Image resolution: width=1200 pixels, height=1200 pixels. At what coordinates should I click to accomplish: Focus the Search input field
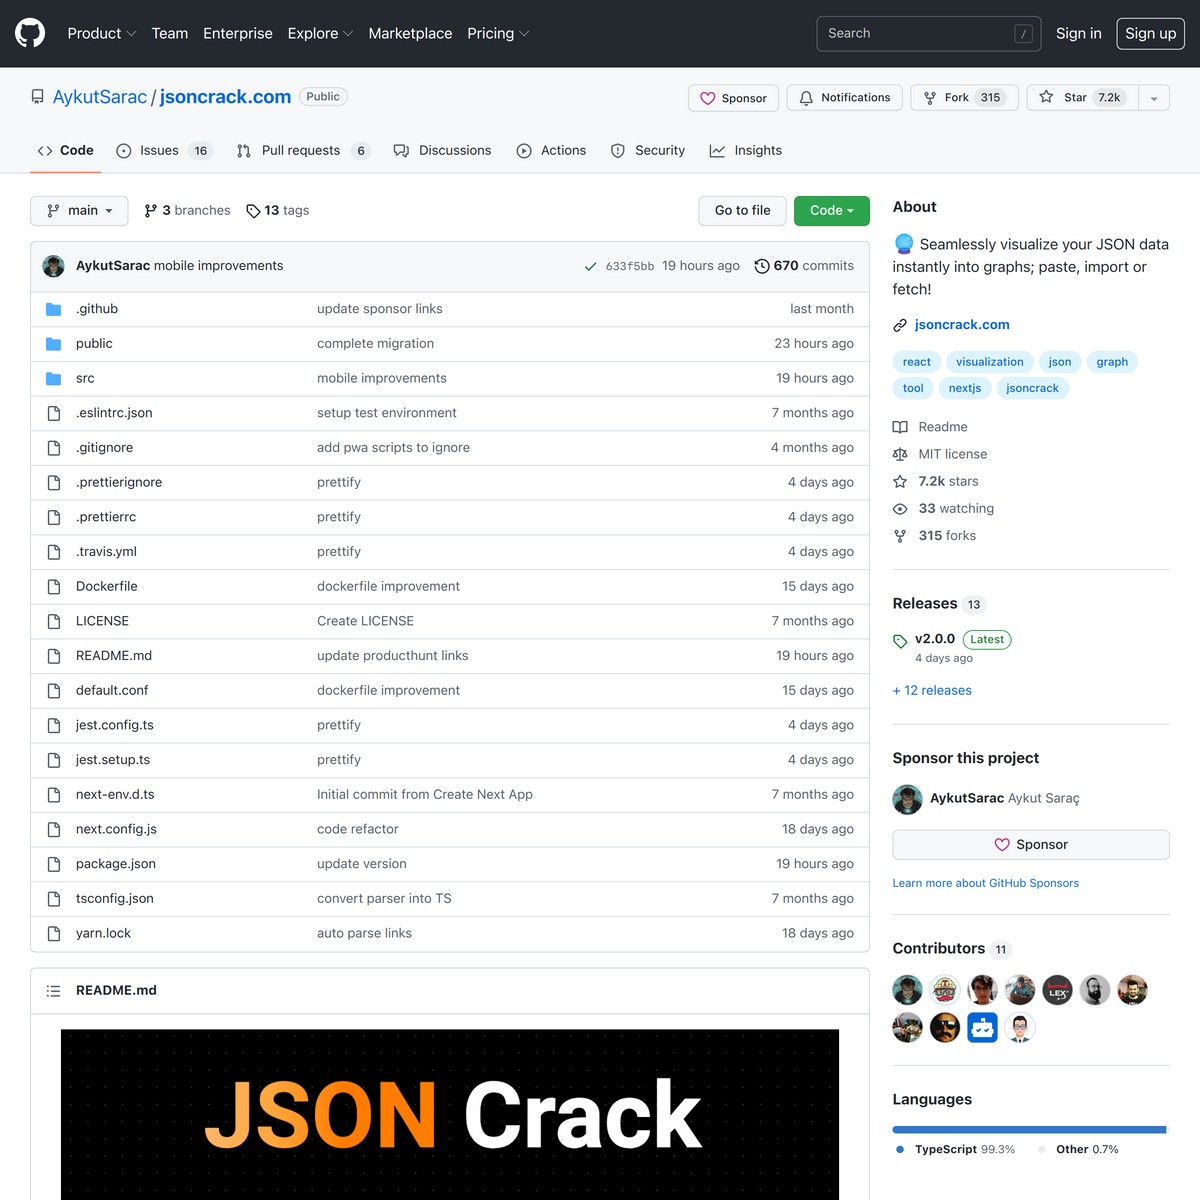click(x=928, y=34)
